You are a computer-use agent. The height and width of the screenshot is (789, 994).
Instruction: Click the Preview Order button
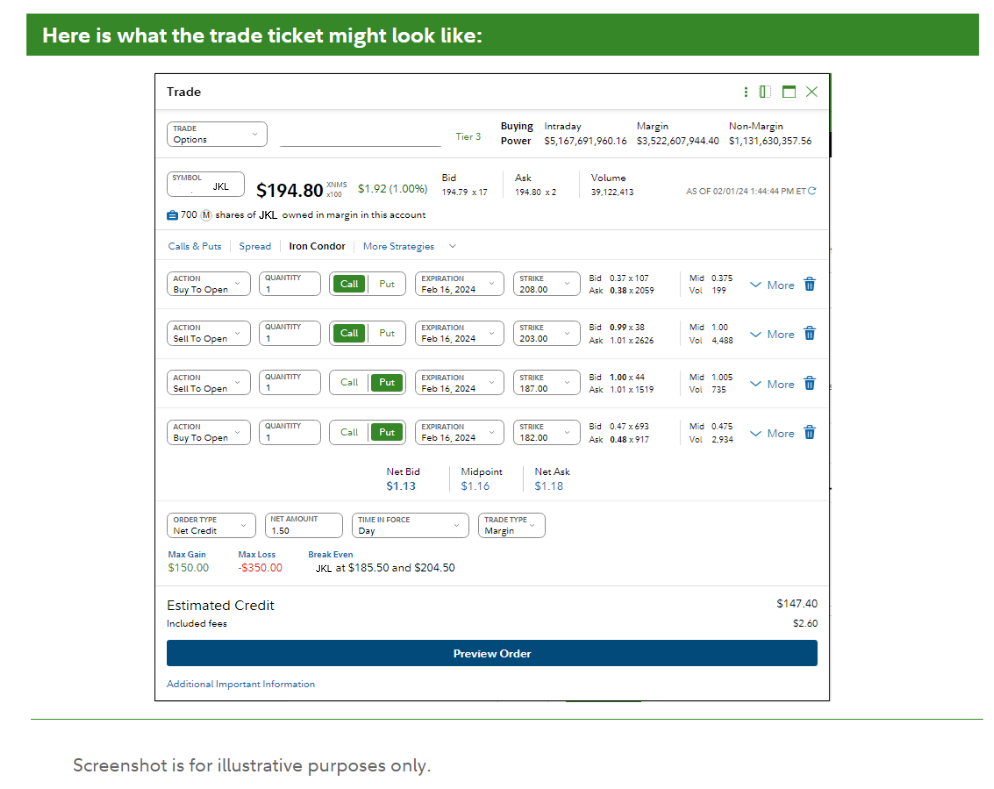[x=492, y=654]
